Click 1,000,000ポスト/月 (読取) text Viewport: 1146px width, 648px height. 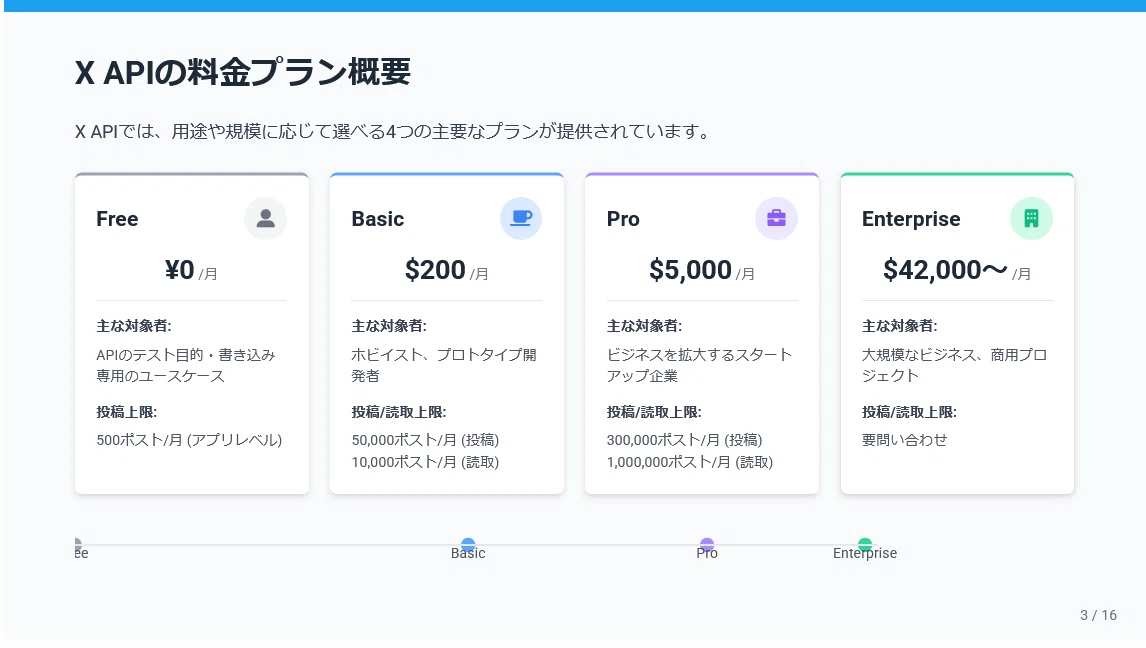click(x=690, y=462)
